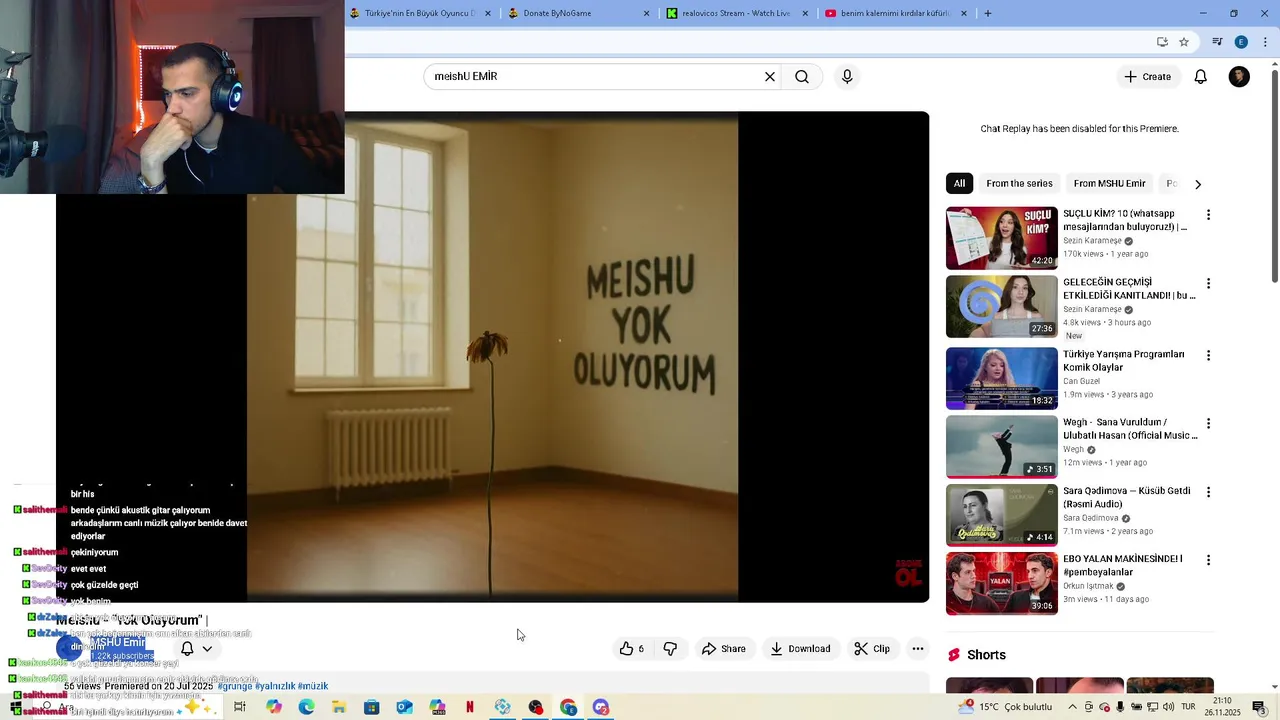Open options for Wegh Sana Vuruldum video
Screen dimensions: 1280x720
(x=1208, y=424)
